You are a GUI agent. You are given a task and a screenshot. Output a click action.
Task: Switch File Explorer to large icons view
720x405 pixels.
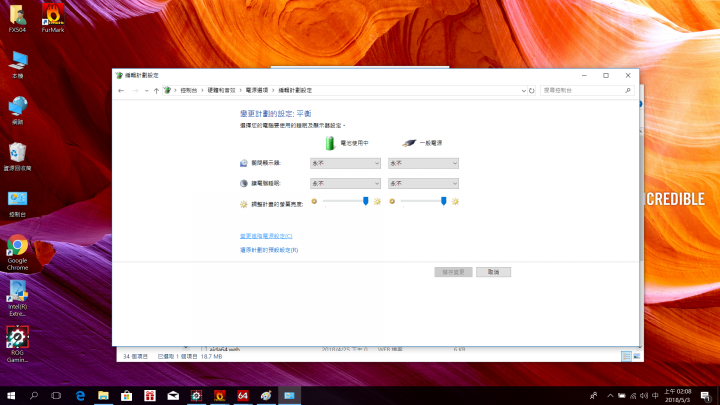click(636, 356)
